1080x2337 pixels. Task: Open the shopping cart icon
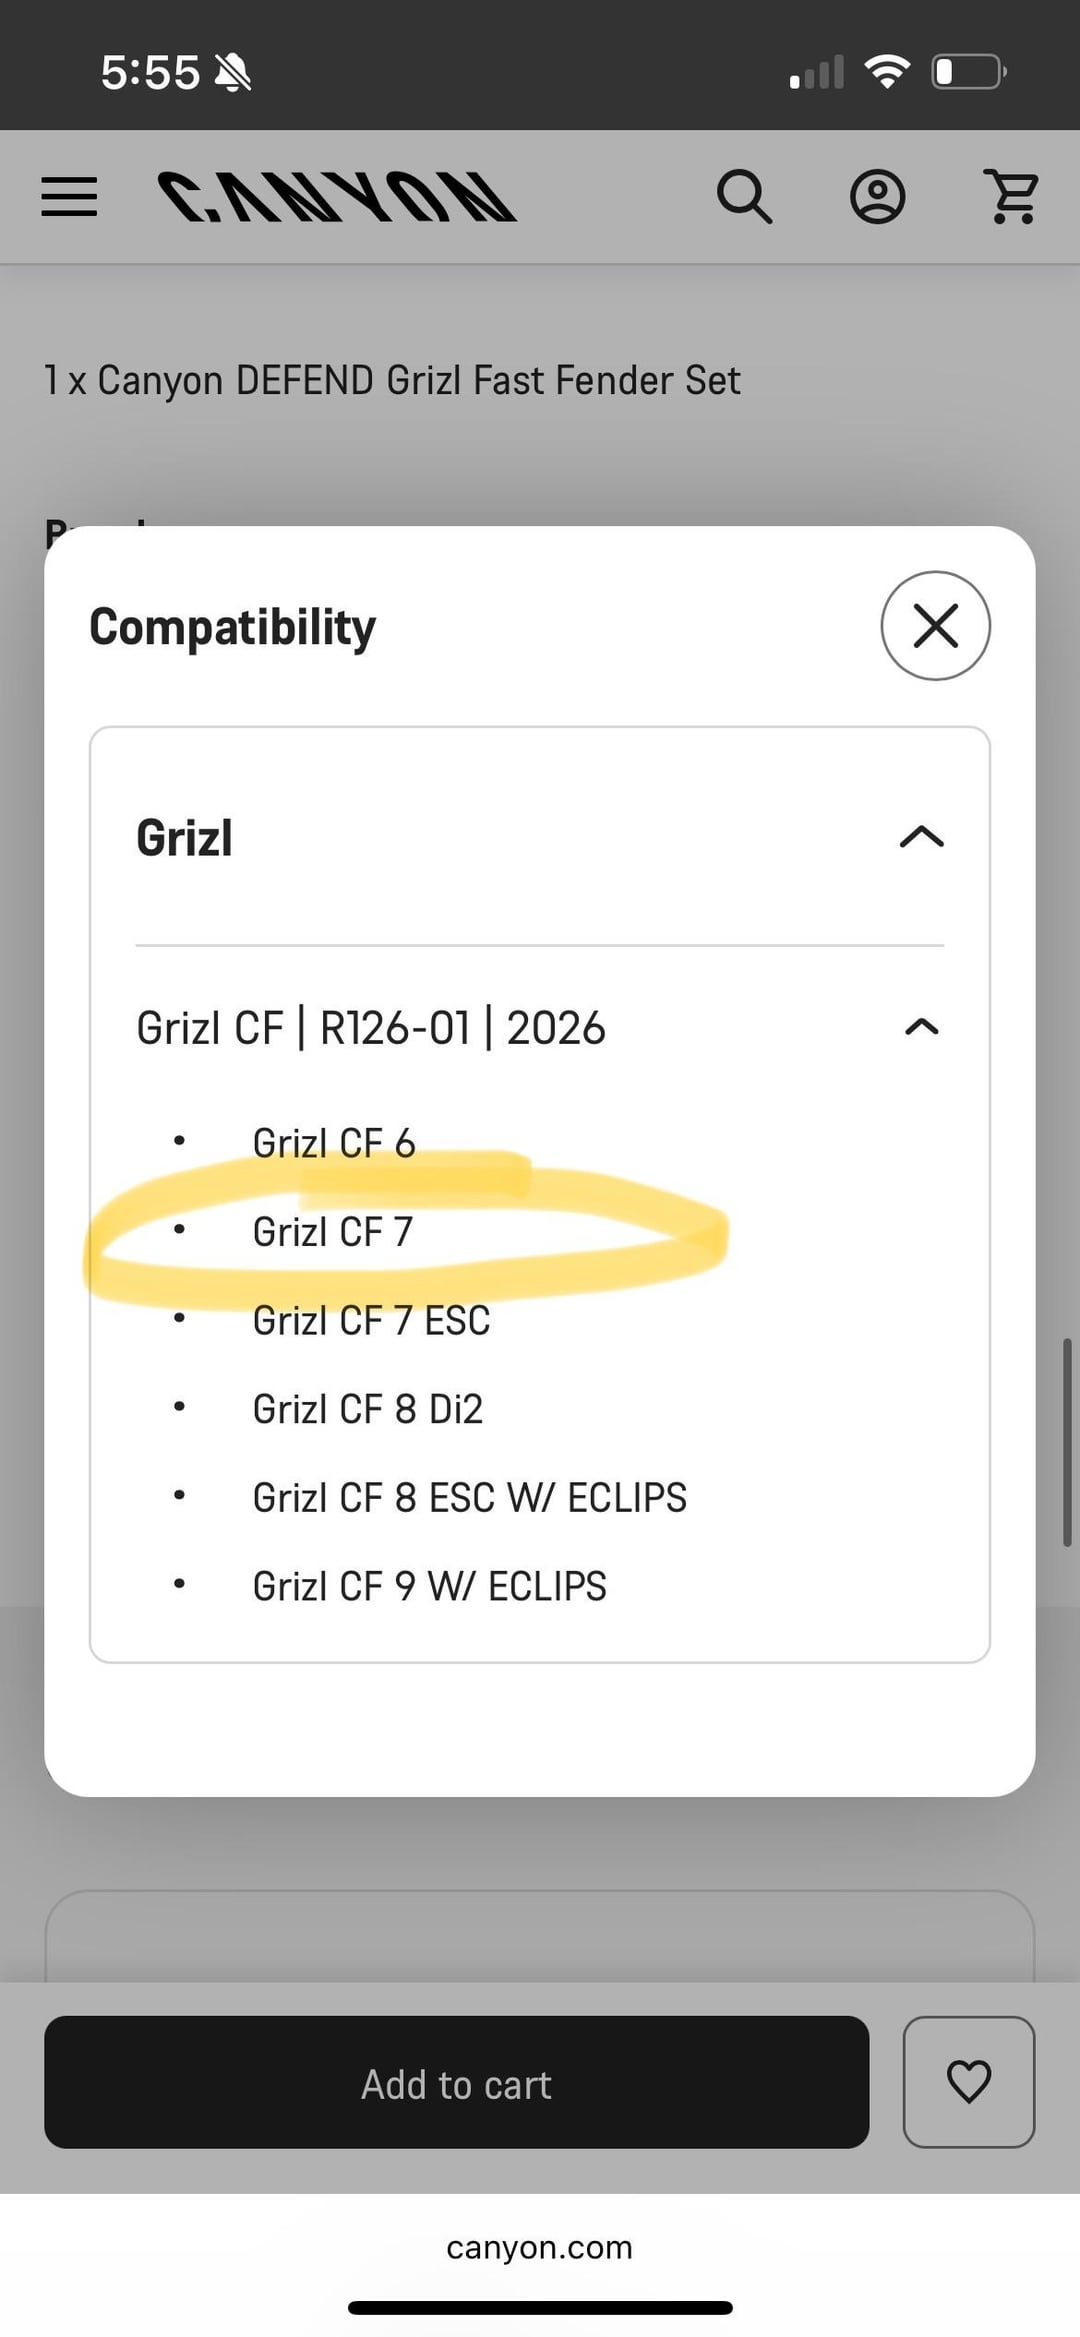click(x=1012, y=196)
